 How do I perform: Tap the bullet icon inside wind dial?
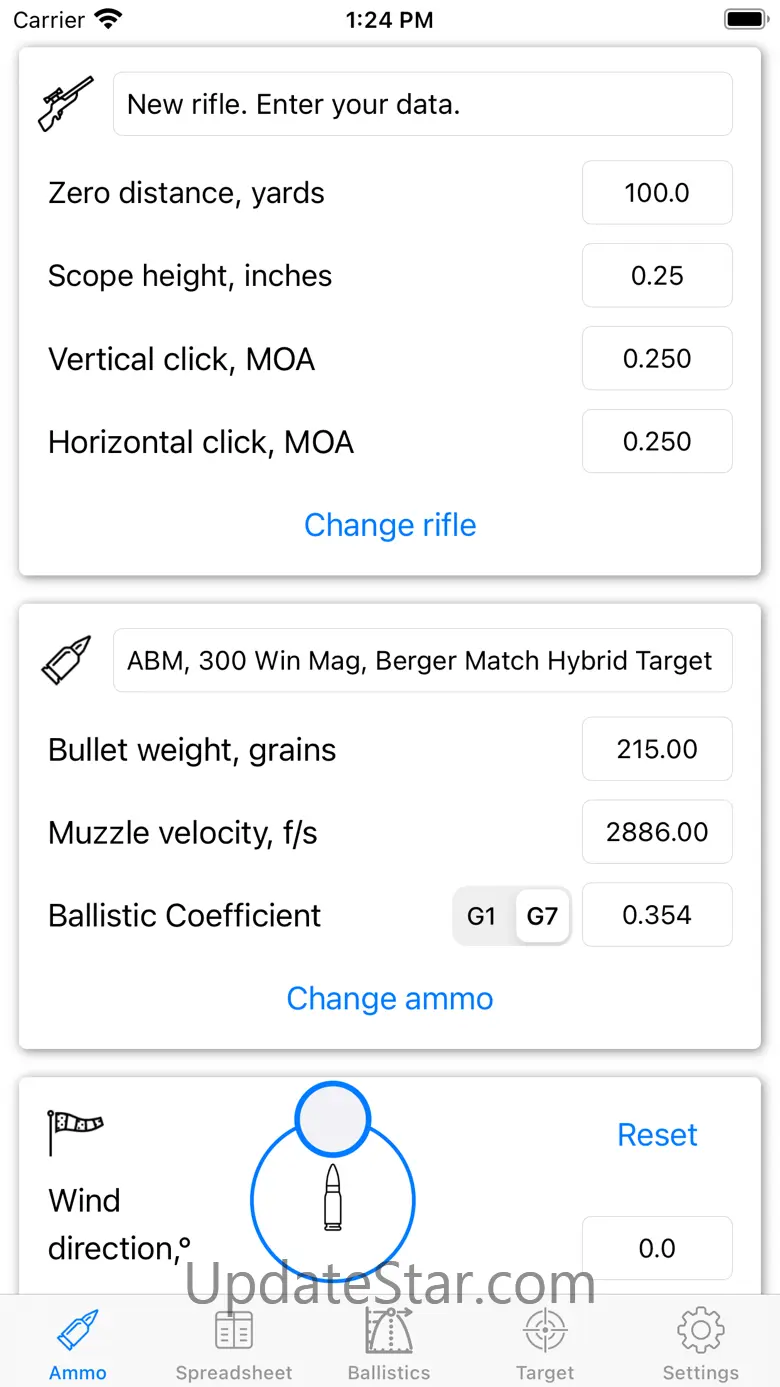tap(333, 1197)
